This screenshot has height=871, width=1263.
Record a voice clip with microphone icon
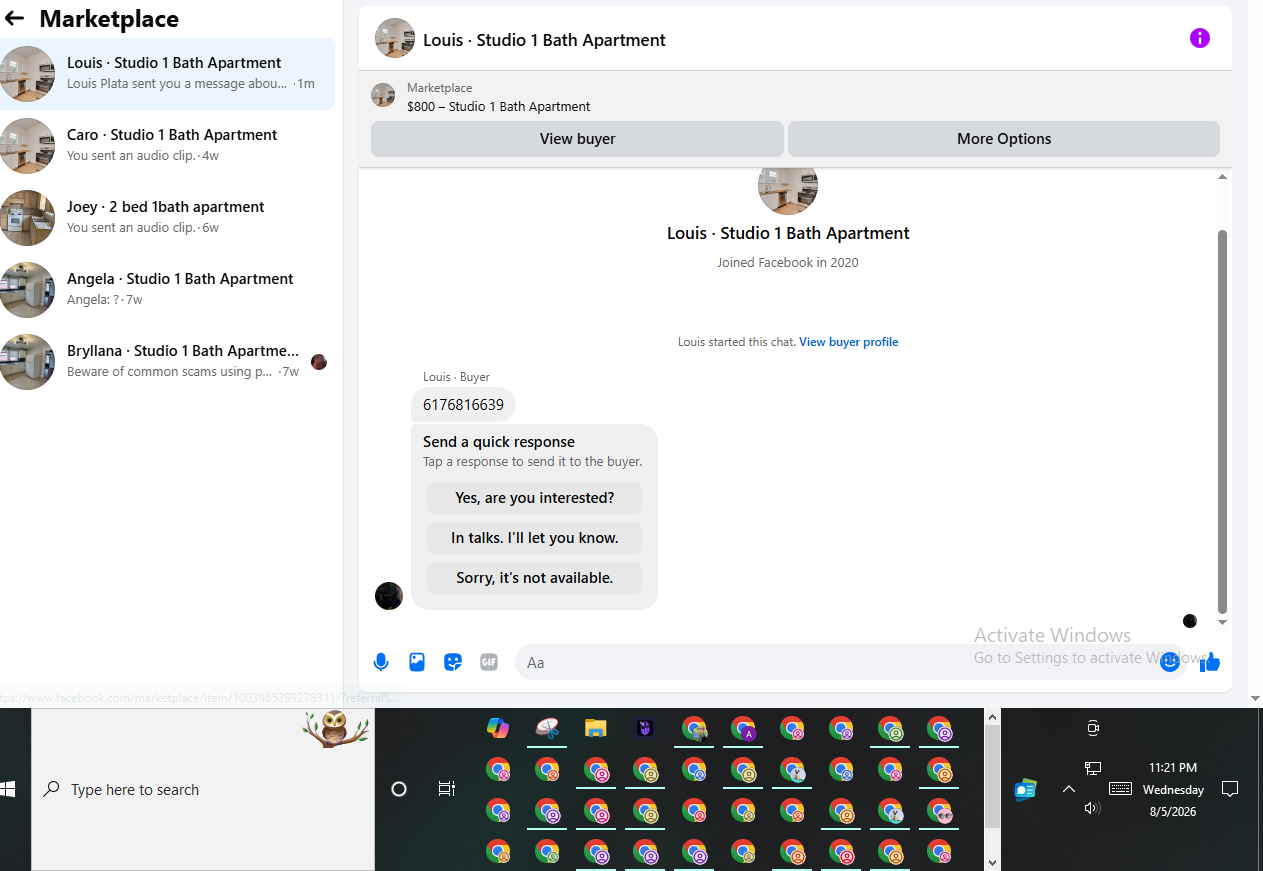pyautogui.click(x=381, y=662)
